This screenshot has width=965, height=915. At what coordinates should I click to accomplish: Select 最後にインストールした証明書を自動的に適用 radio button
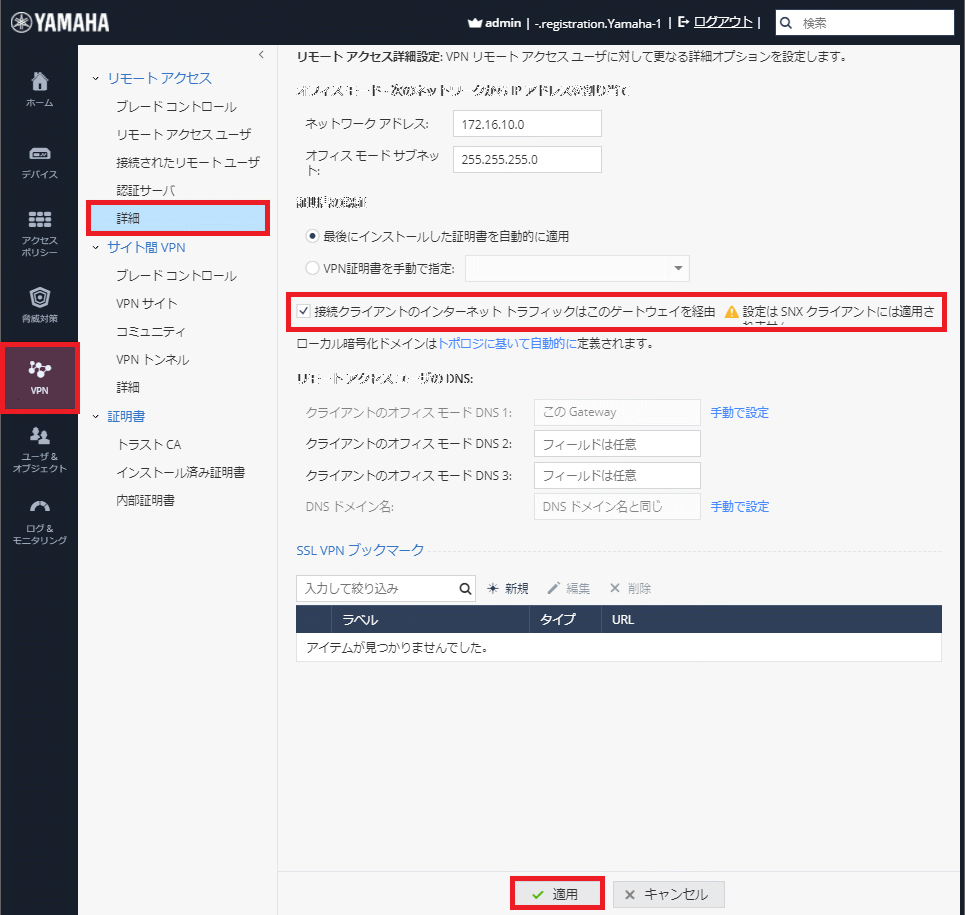tap(313, 237)
